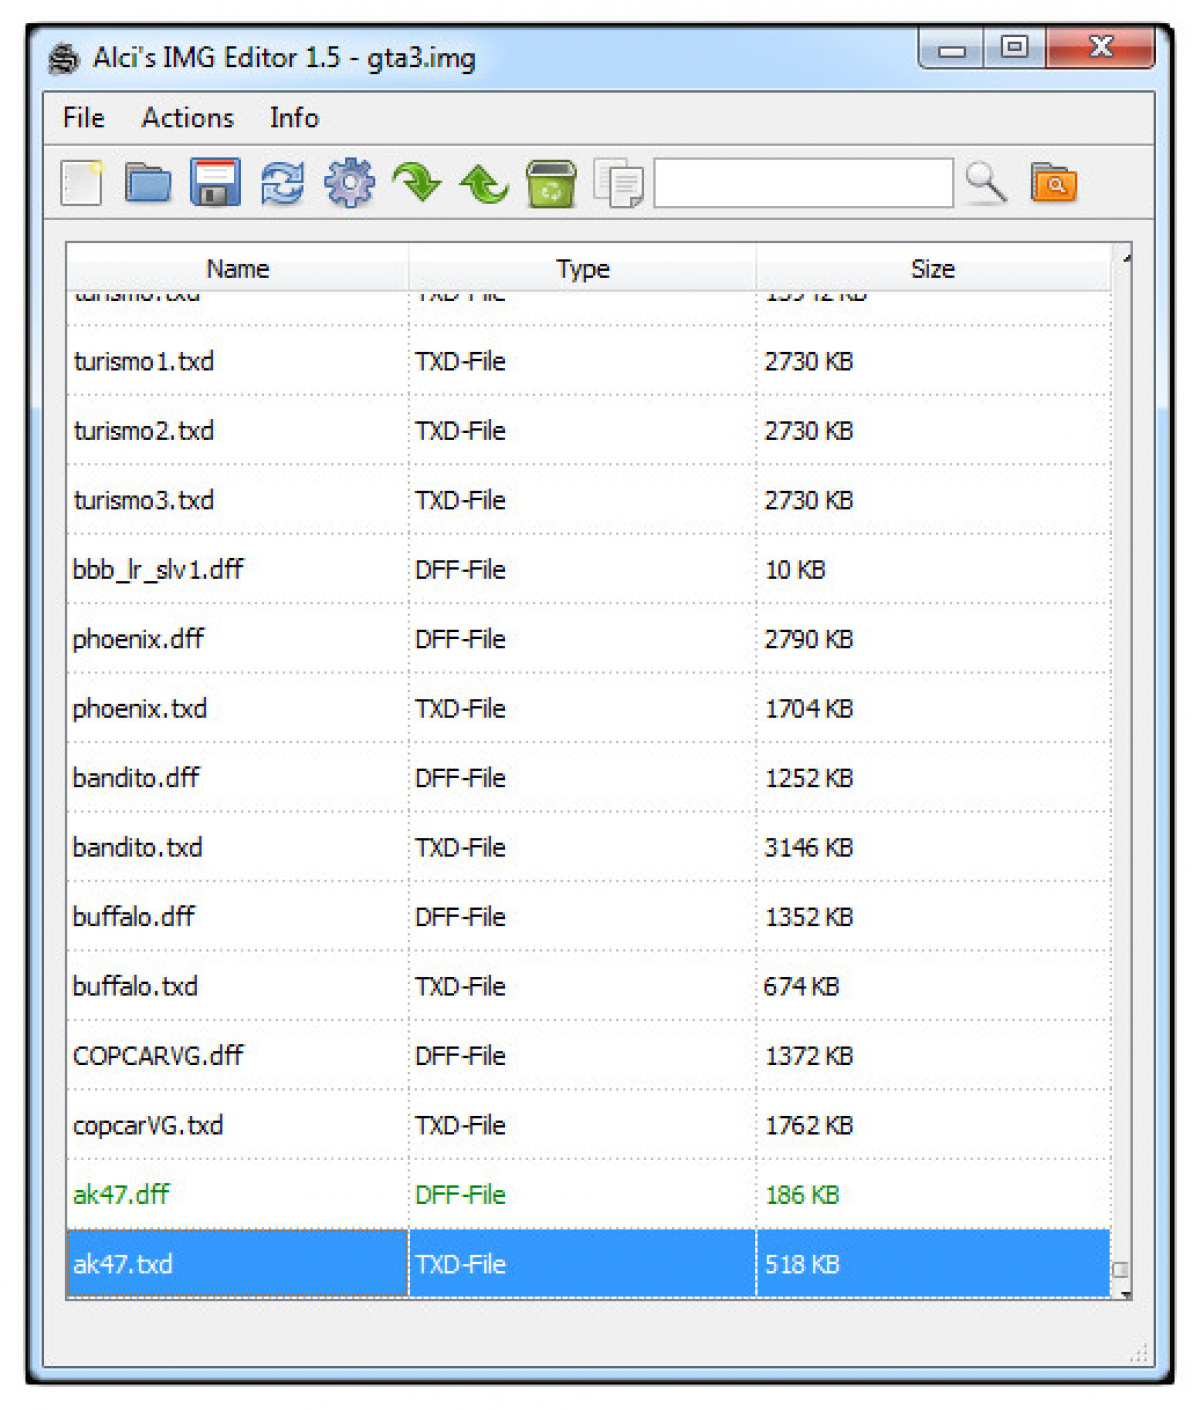Click the green downward import arrow icon
1200x1410 pixels.
point(417,183)
